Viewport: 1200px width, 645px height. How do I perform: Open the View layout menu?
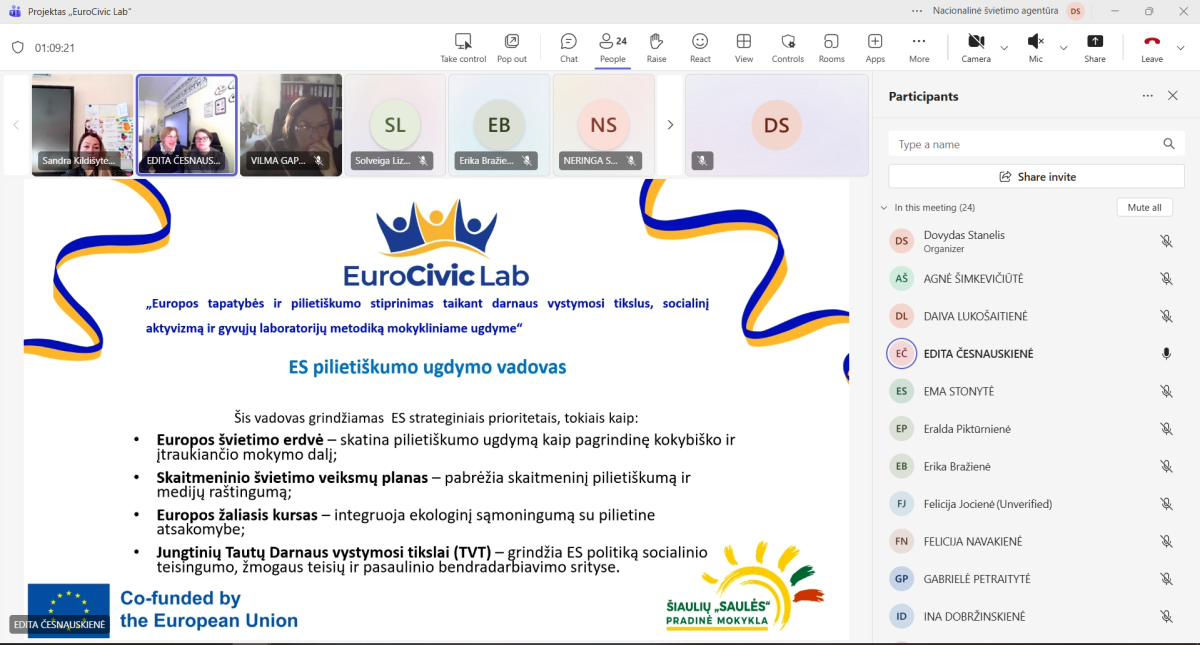[743, 47]
